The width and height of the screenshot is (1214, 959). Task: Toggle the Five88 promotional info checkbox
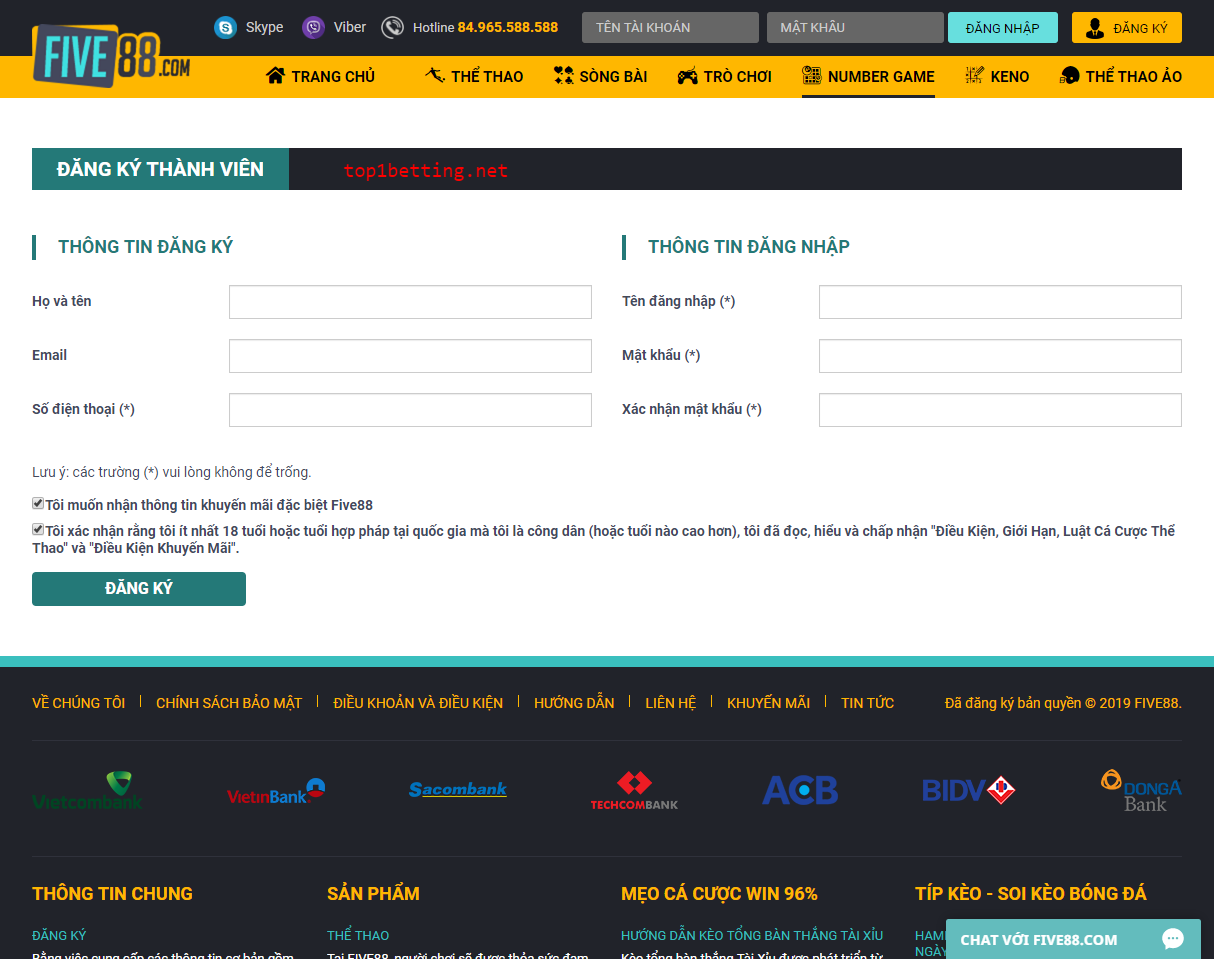(x=38, y=504)
